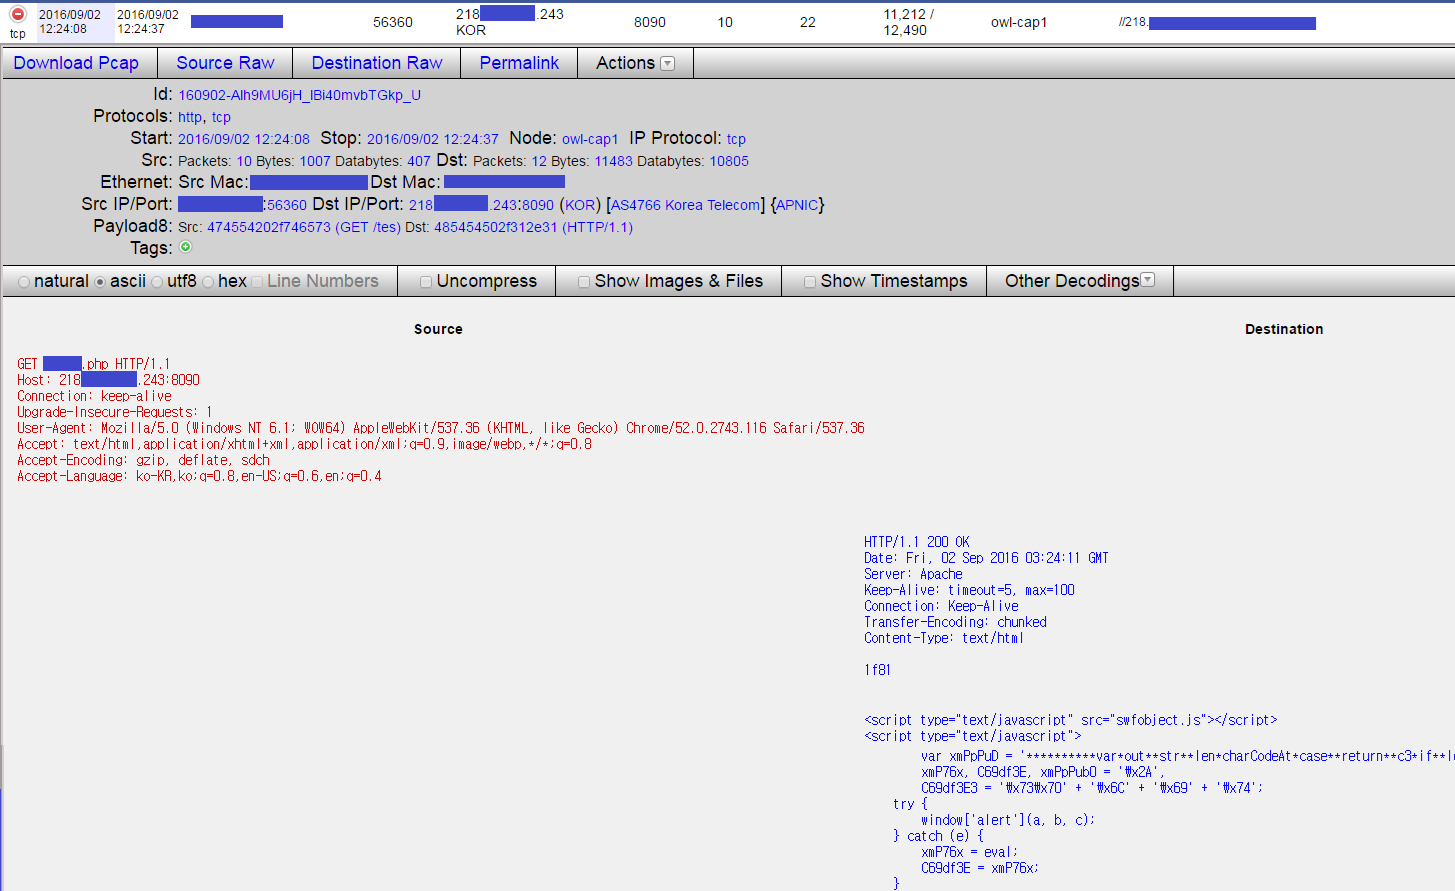
Task: Click the Permalink item
Action: point(519,63)
